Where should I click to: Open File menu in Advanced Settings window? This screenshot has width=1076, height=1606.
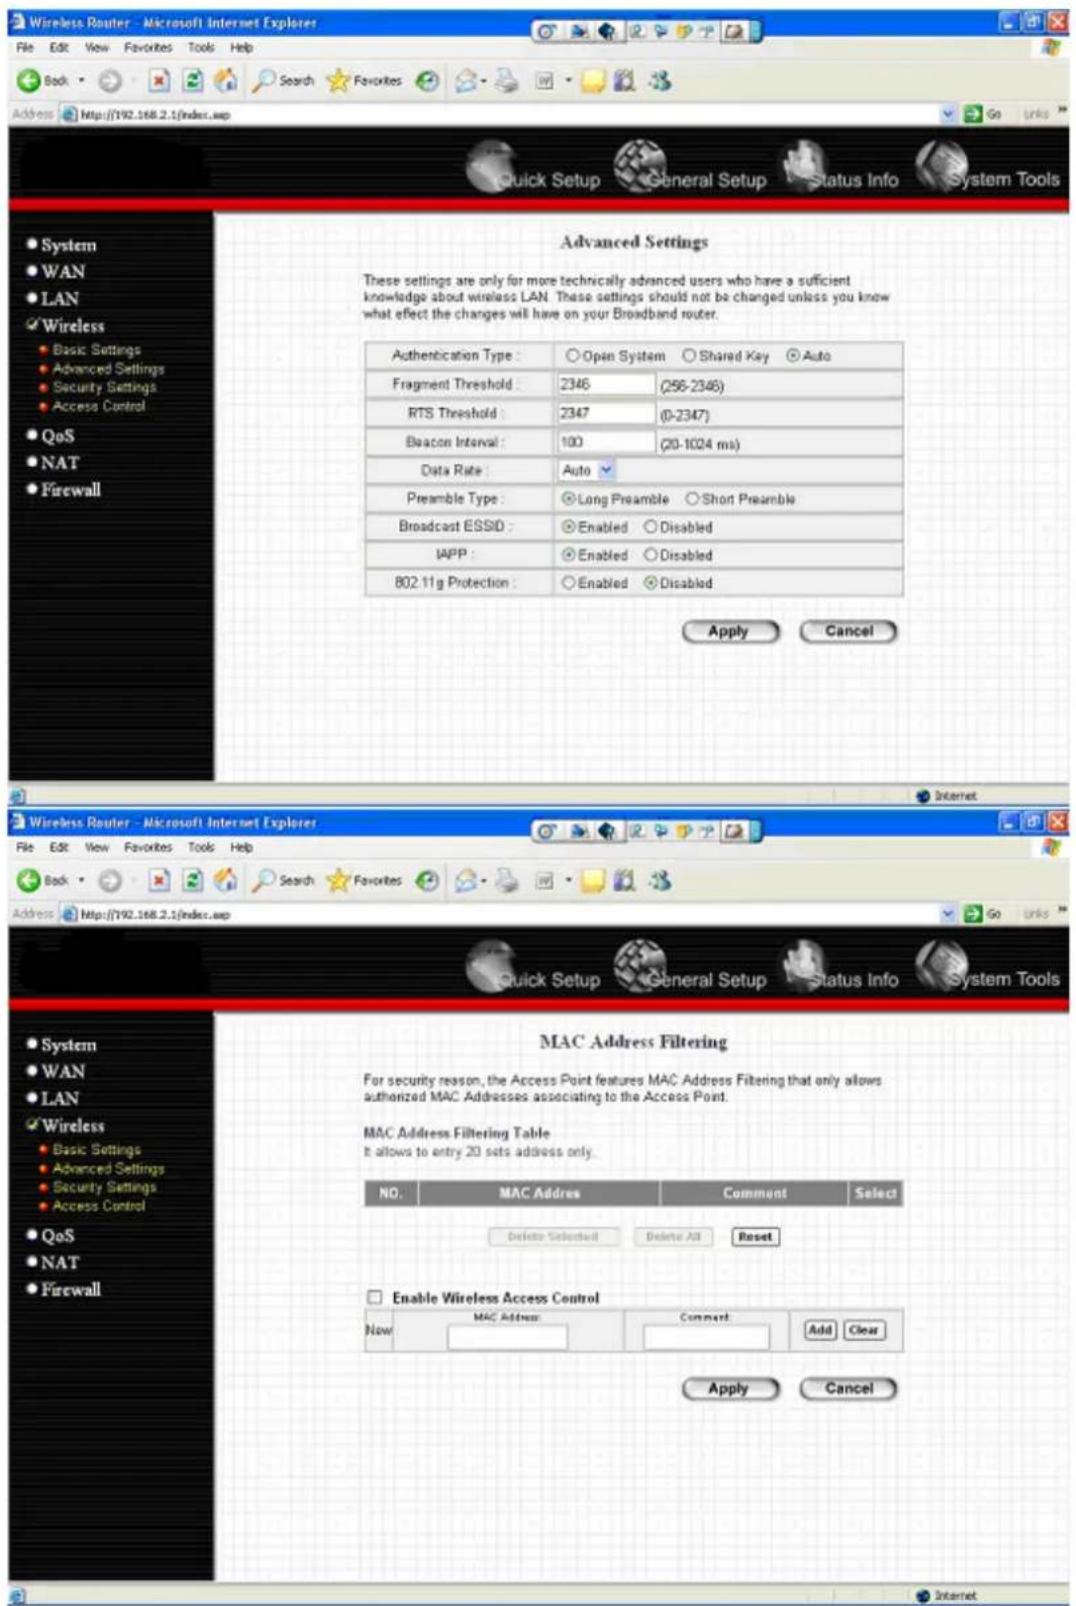(x=25, y=47)
